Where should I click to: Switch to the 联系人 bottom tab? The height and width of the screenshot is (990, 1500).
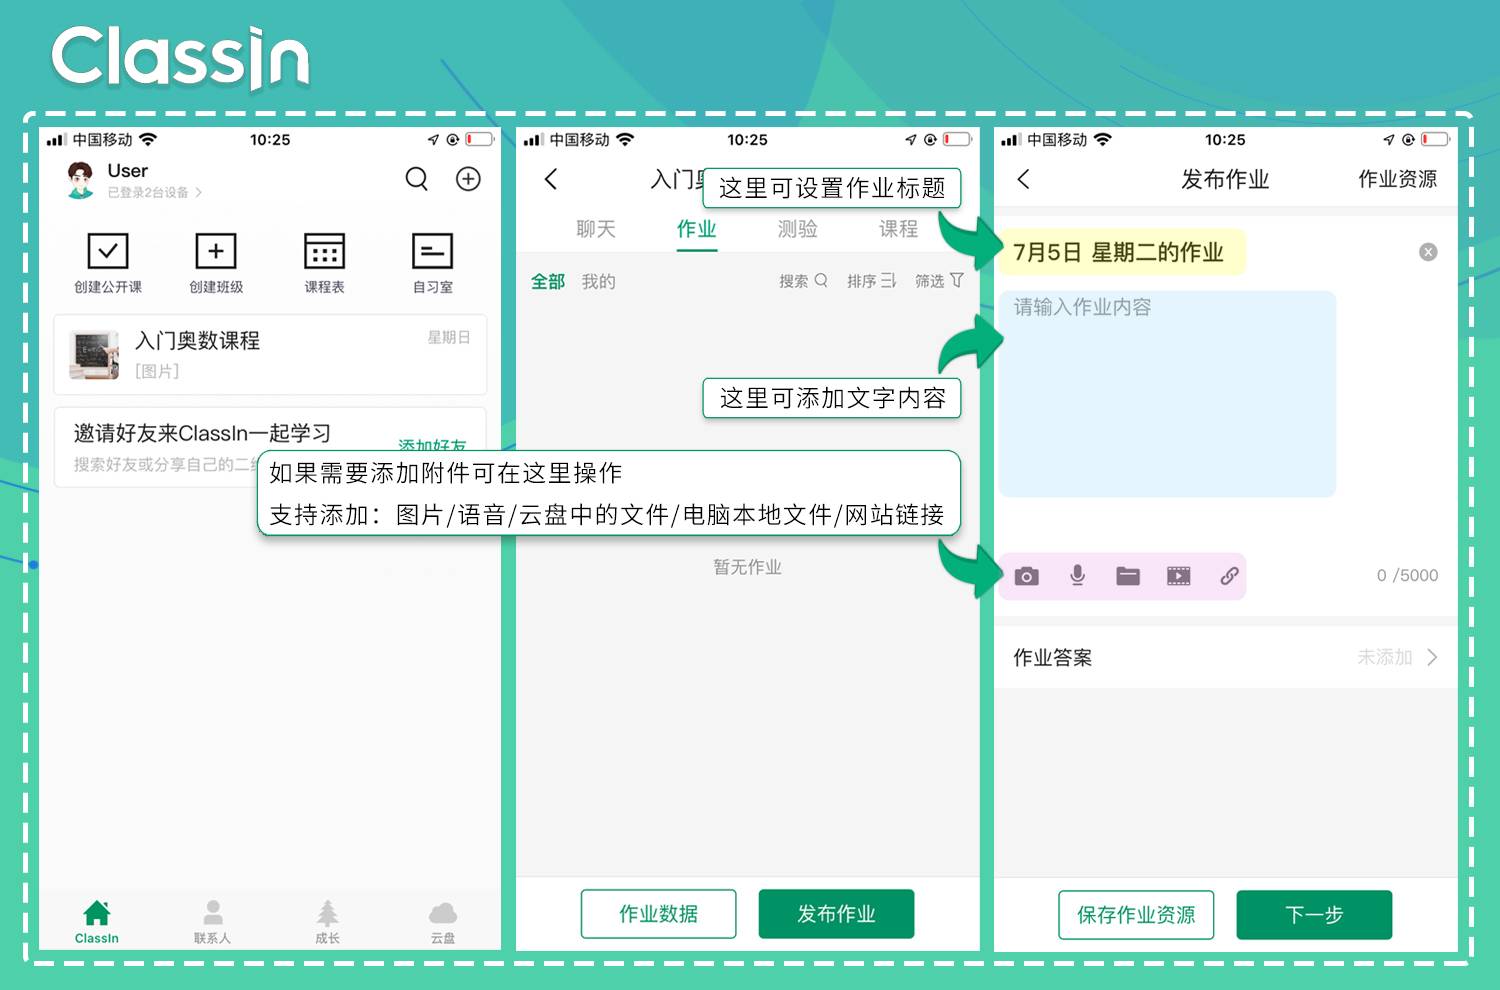(x=212, y=921)
